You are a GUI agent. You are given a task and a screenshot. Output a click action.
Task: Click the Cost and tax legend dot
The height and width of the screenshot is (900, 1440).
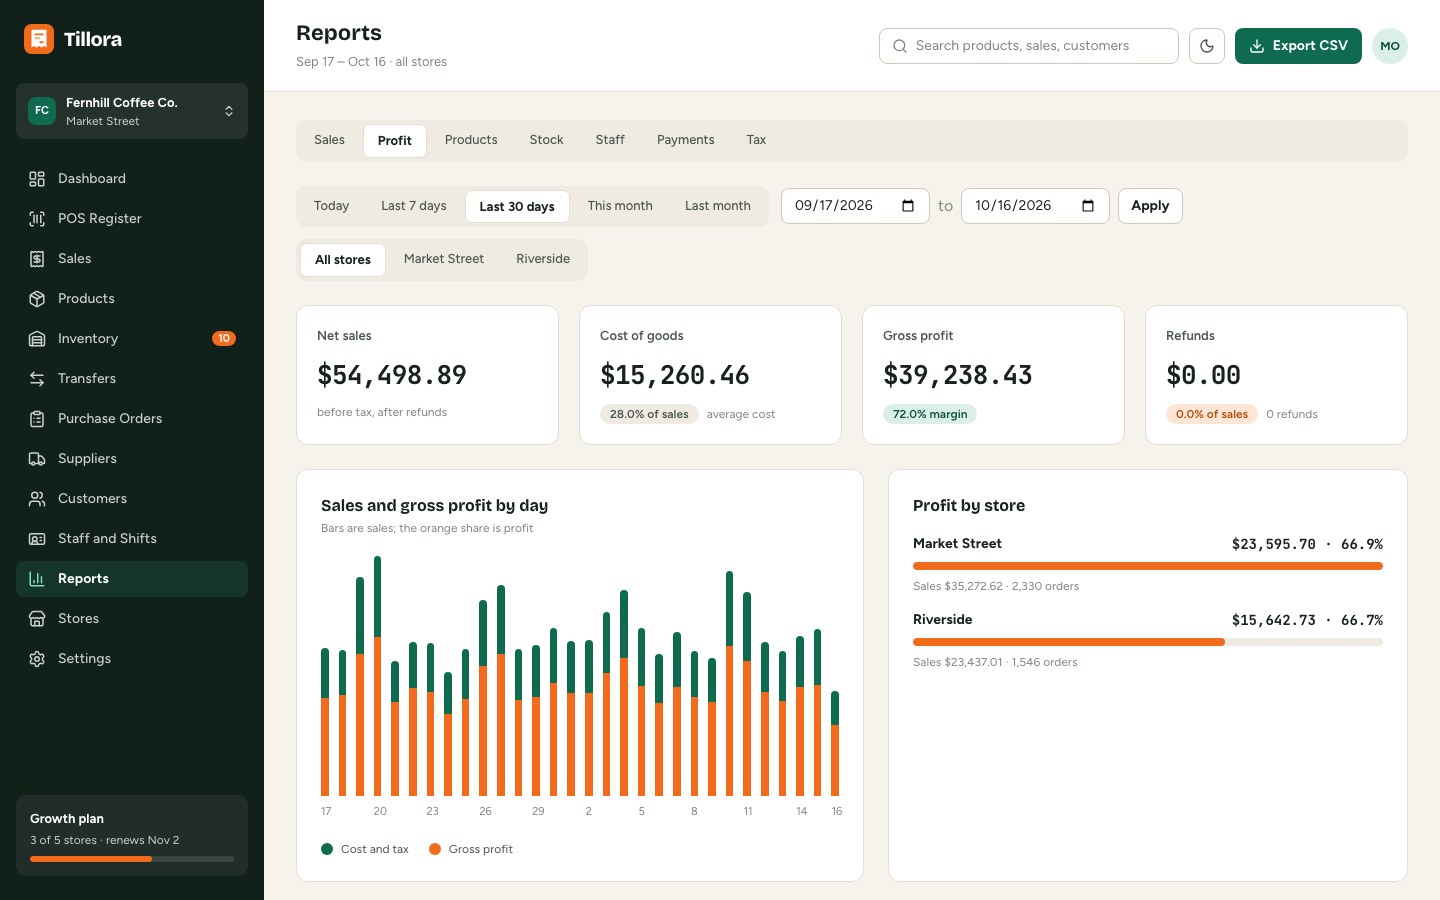[327, 849]
